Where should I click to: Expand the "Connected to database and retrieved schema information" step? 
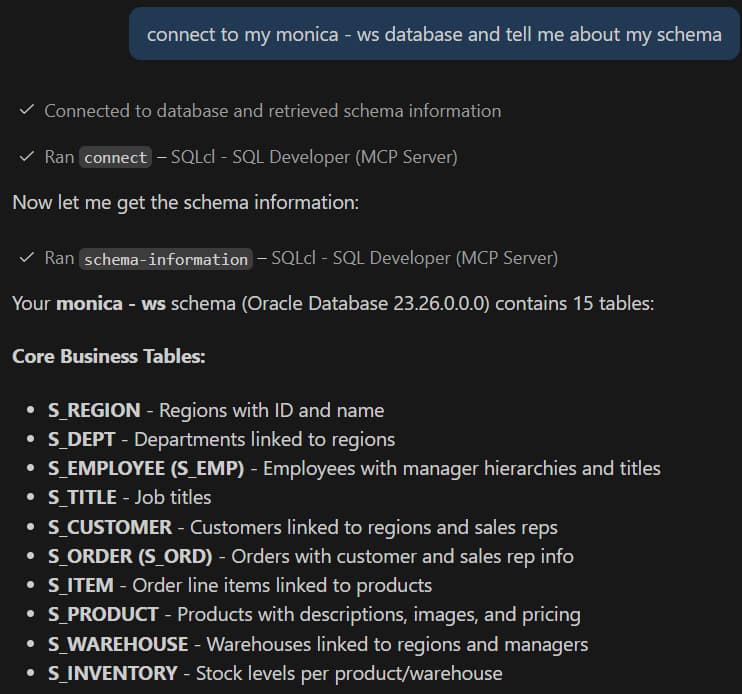[x=272, y=111]
